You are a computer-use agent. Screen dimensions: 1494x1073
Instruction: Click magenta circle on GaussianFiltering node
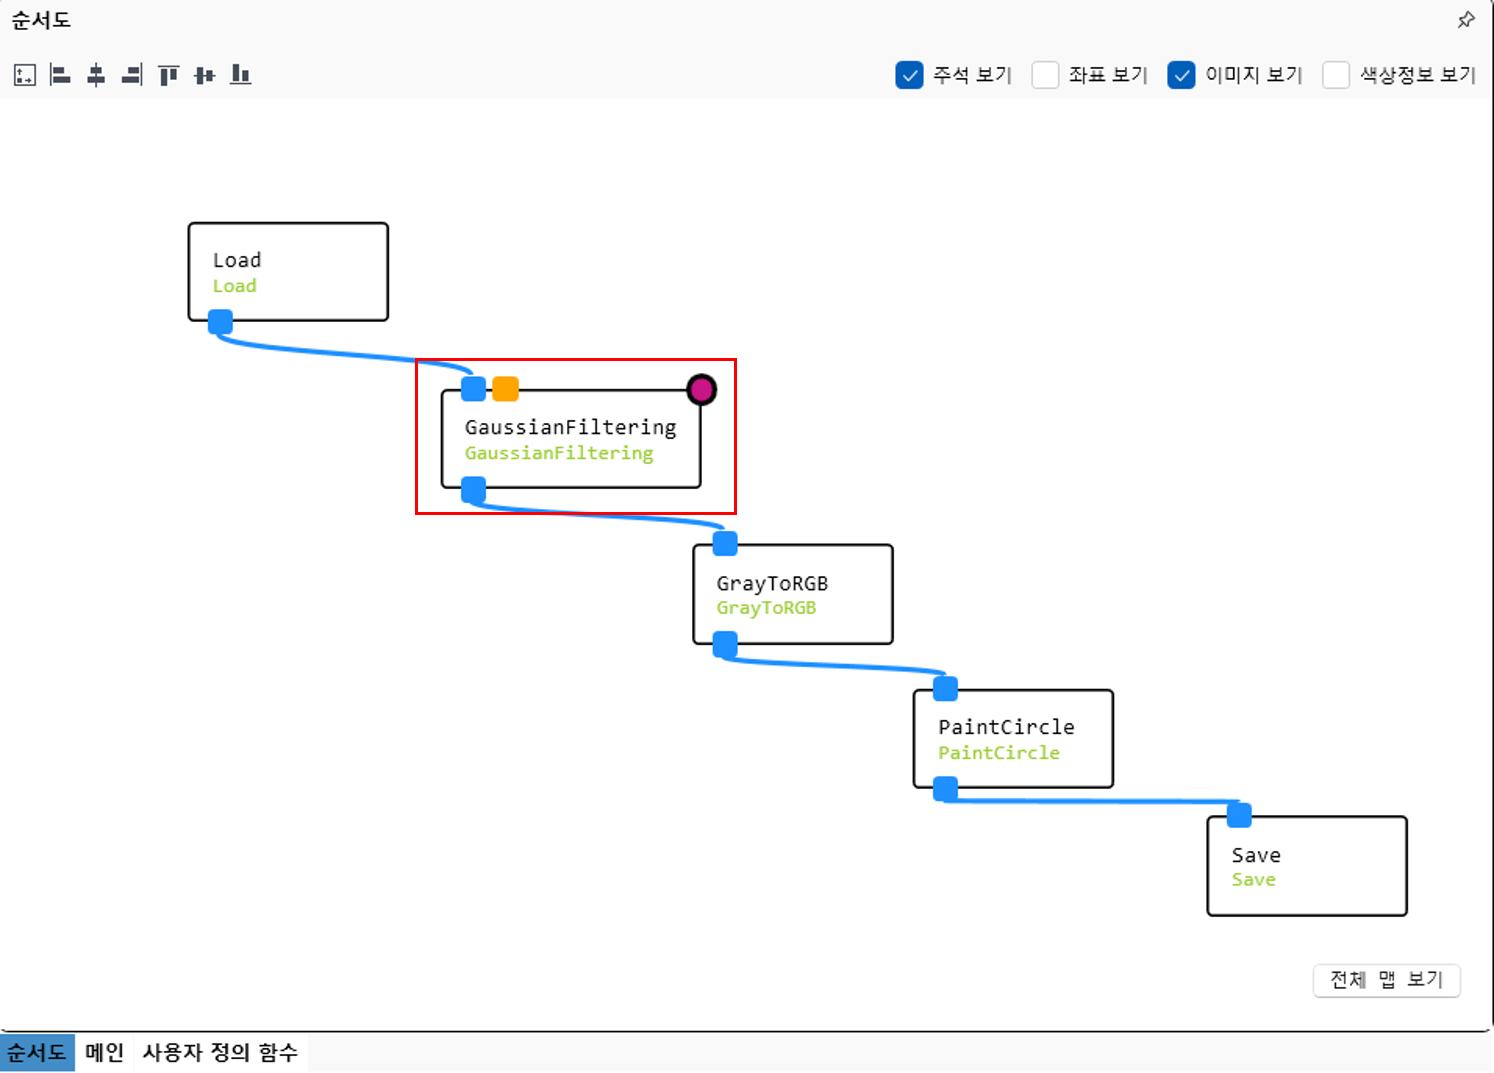702,389
